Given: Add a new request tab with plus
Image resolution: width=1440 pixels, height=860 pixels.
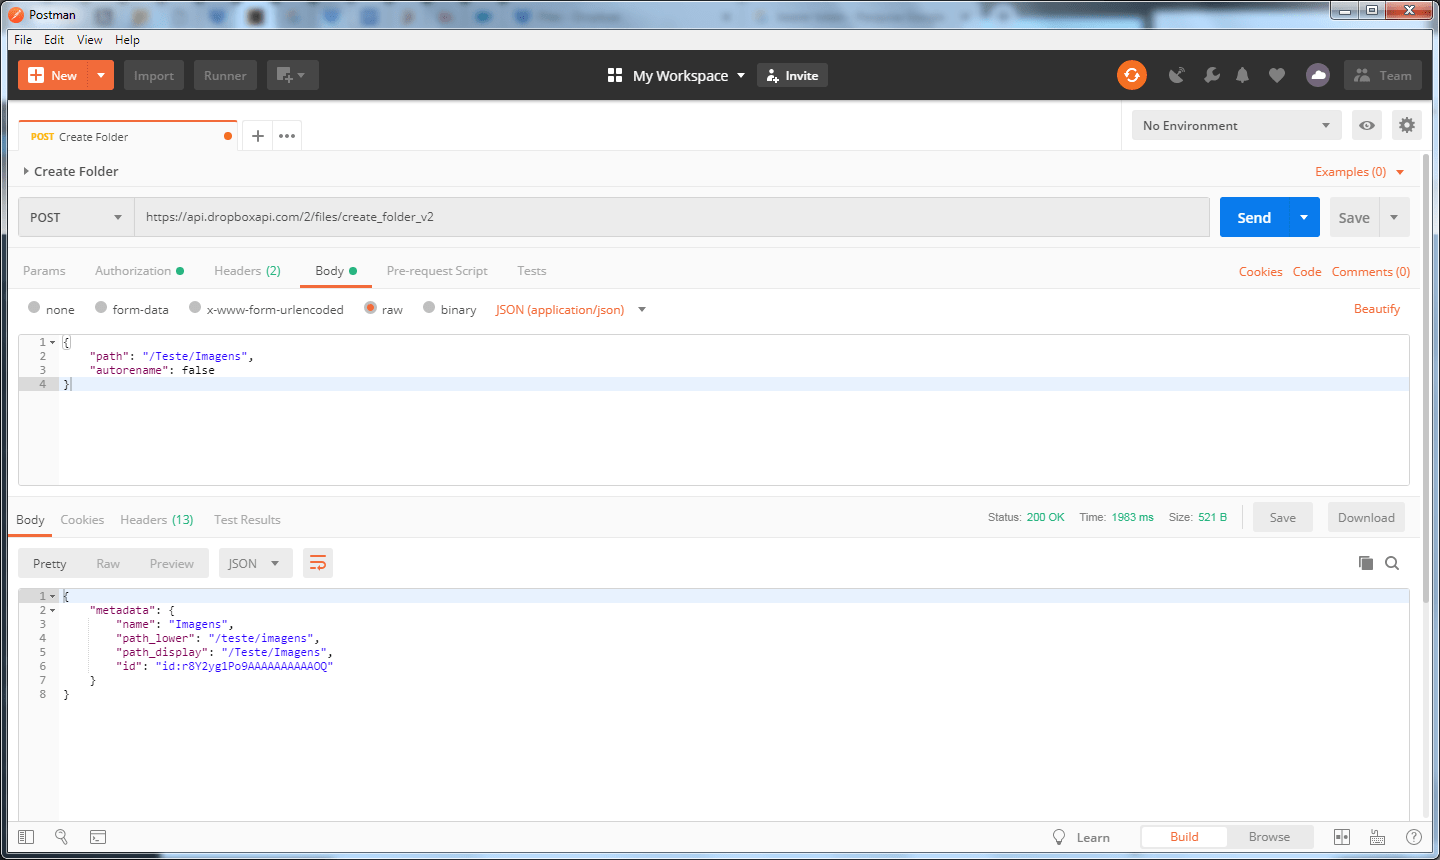Looking at the screenshot, I should [x=257, y=136].
